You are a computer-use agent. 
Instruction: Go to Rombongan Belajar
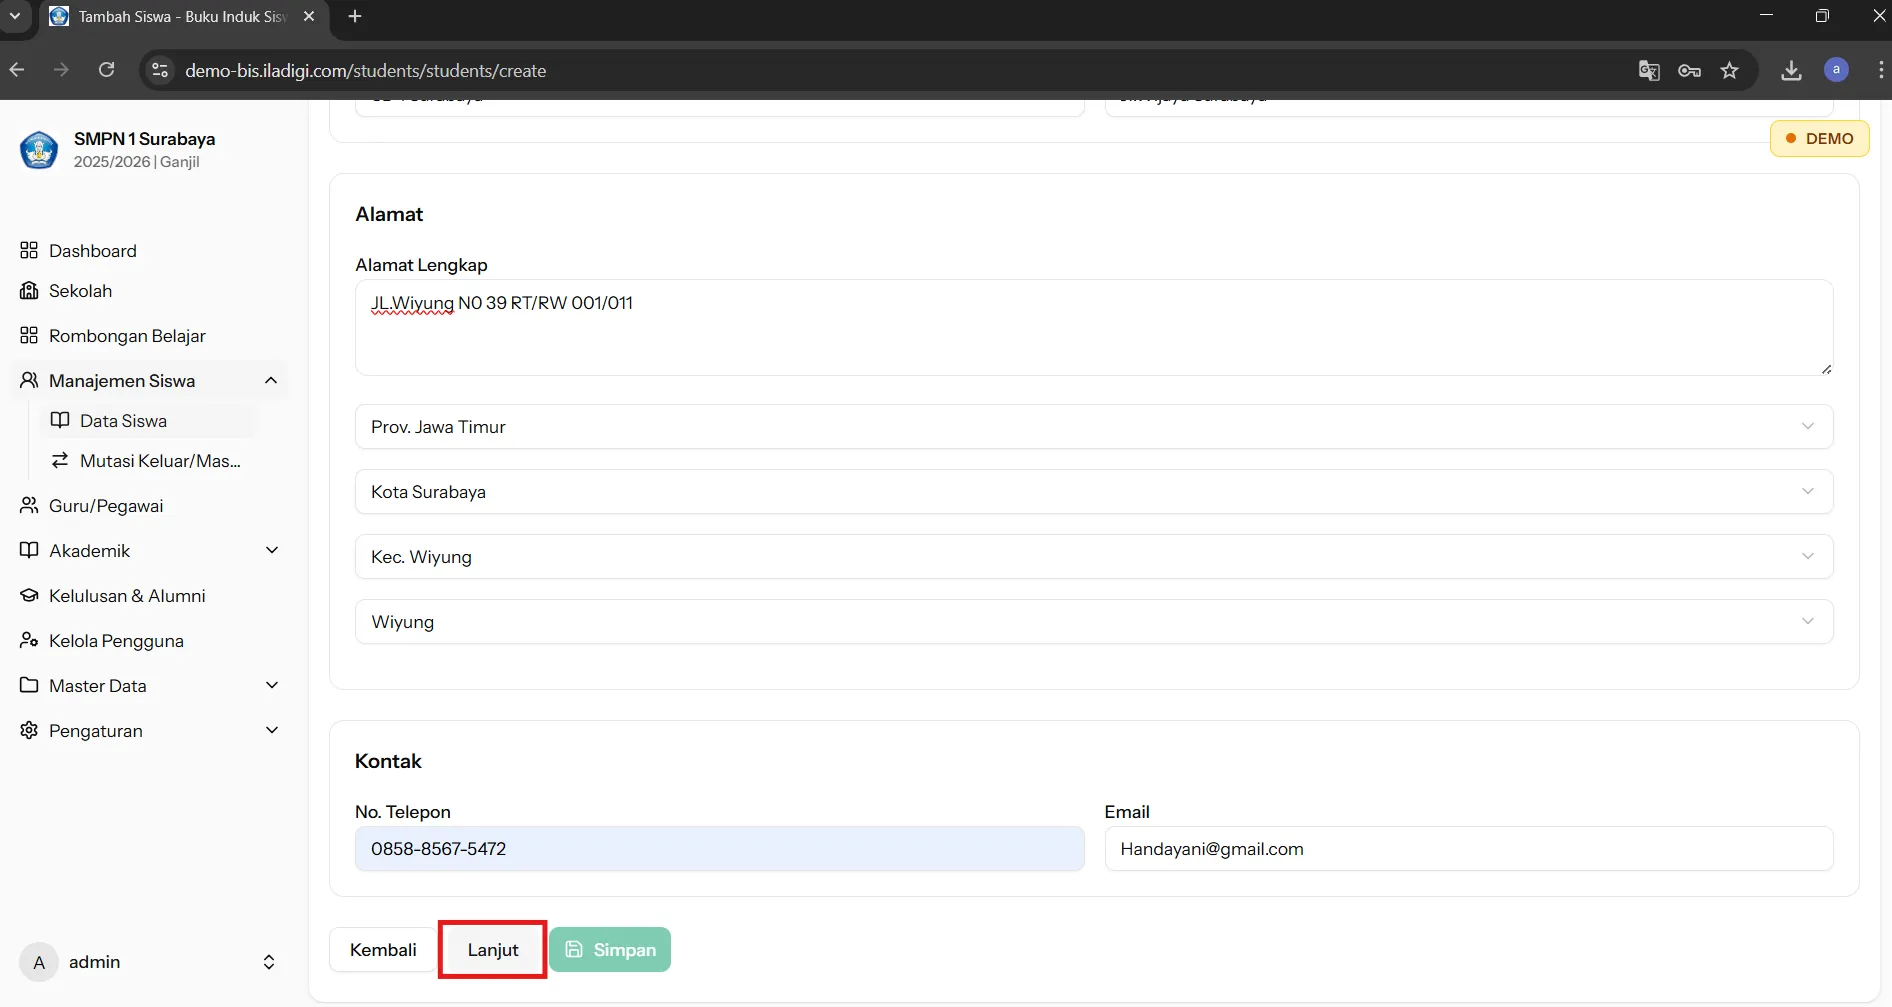click(127, 336)
